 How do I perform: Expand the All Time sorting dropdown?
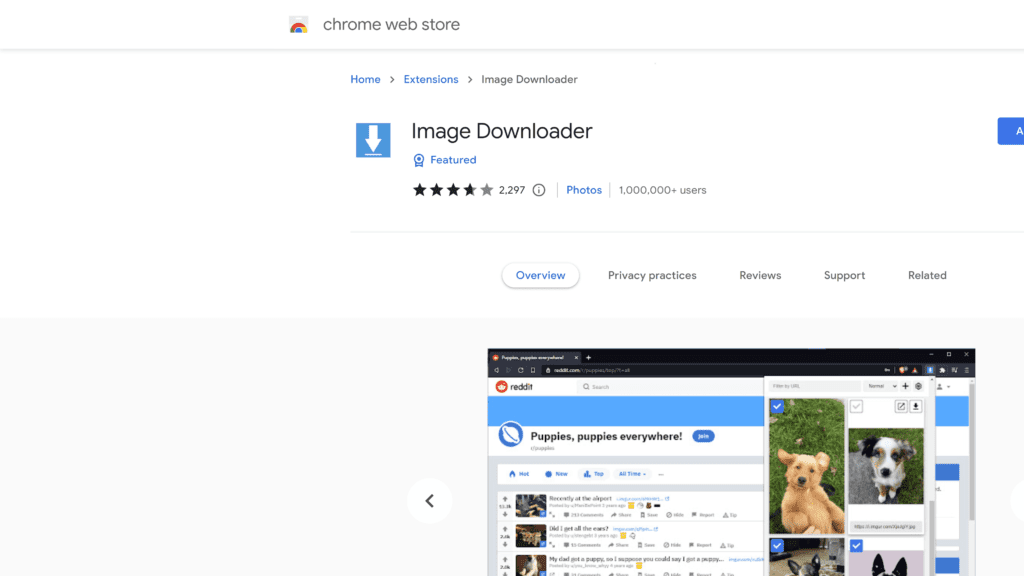pos(632,474)
